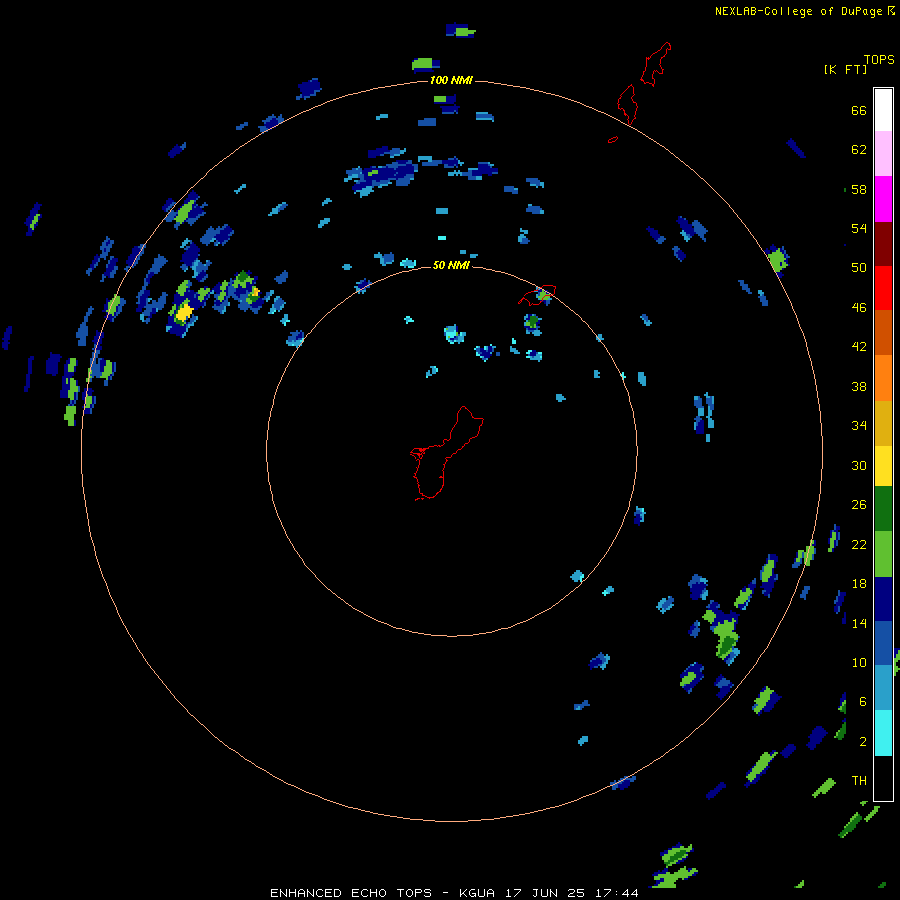Click the '66' legend value
This screenshot has width=900, height=900.
point(859,110)
